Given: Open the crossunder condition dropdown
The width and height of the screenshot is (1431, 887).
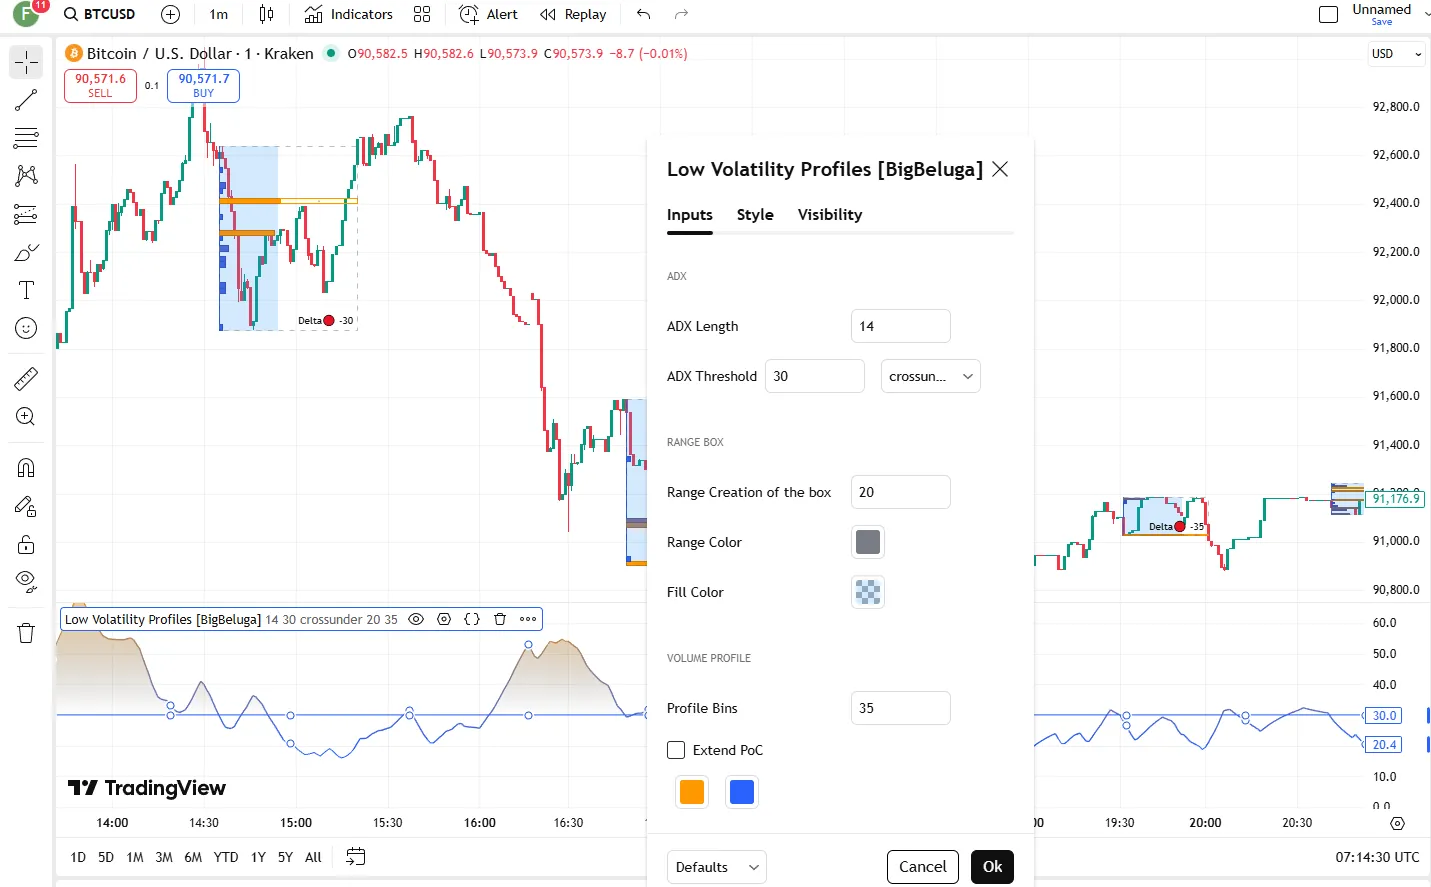Looking at the screenshot, I should point(930,376).
